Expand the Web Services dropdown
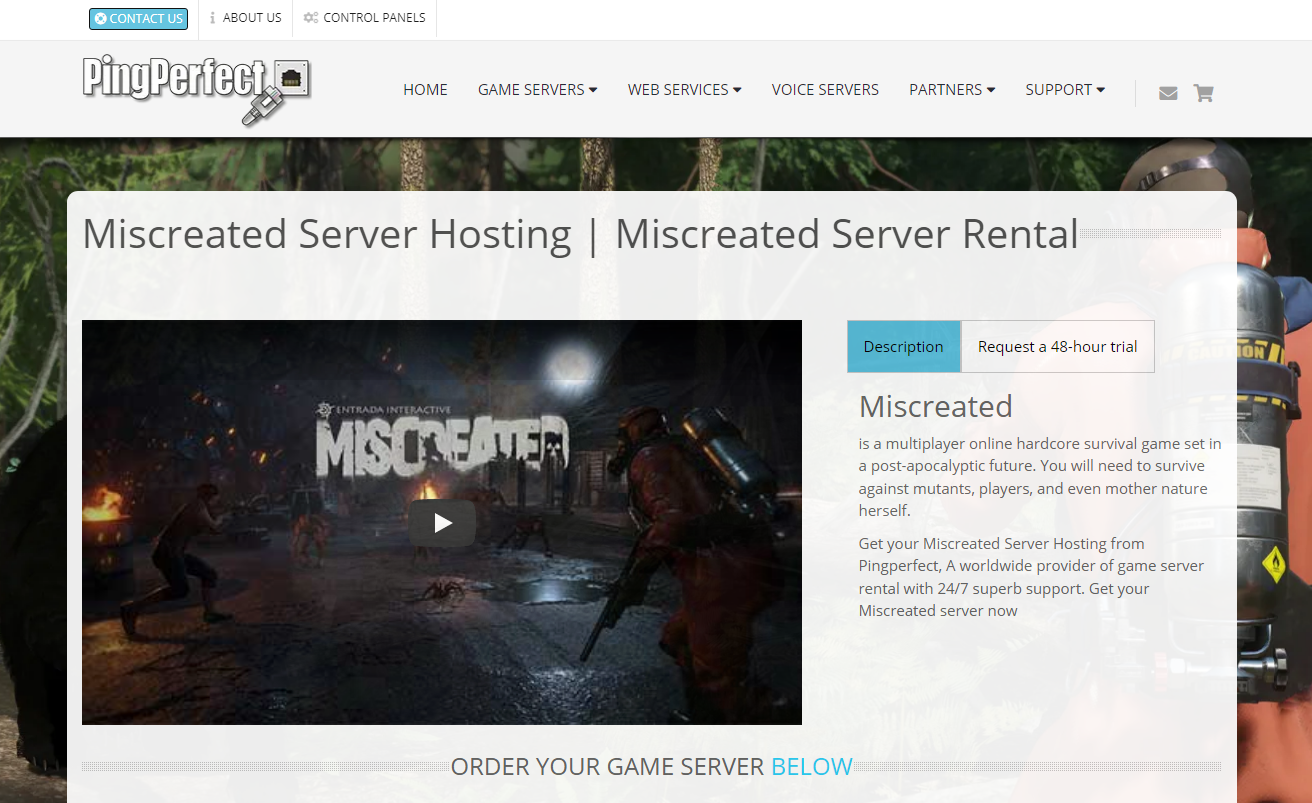The height and width of the screenshot is (803, 1312). point(685,90)
